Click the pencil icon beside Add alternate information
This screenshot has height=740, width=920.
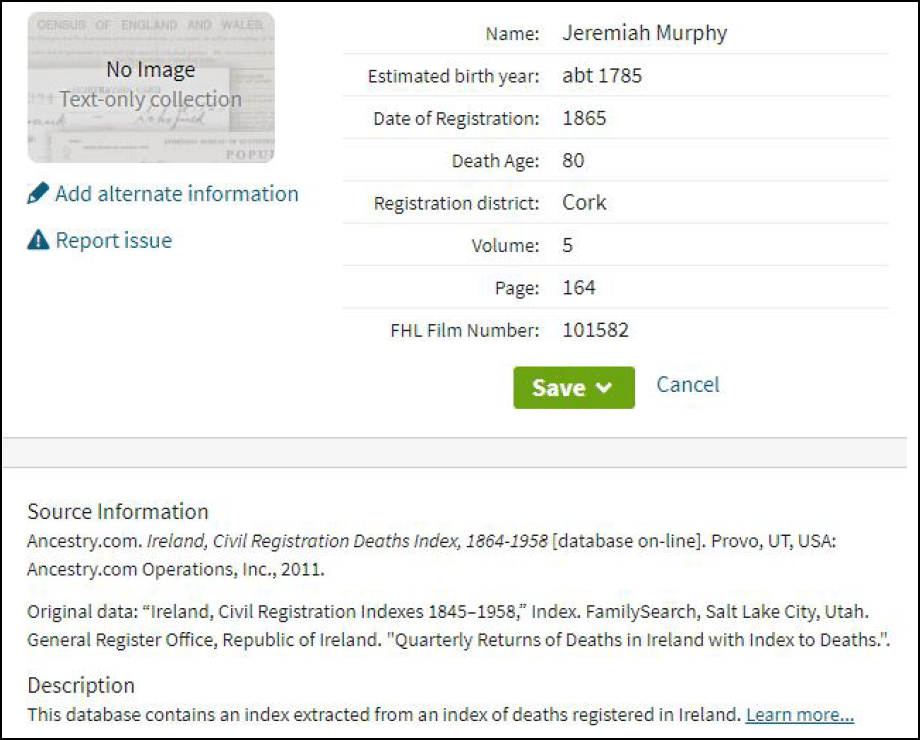point(38,194)
